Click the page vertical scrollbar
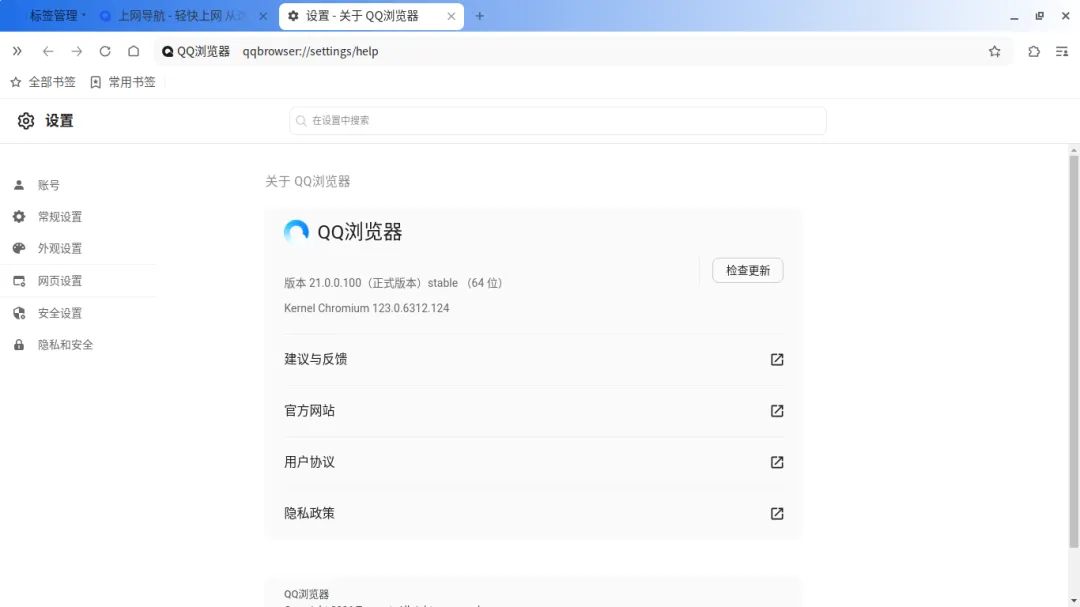The image size is (1080, 607). (x=1073, y=351)
